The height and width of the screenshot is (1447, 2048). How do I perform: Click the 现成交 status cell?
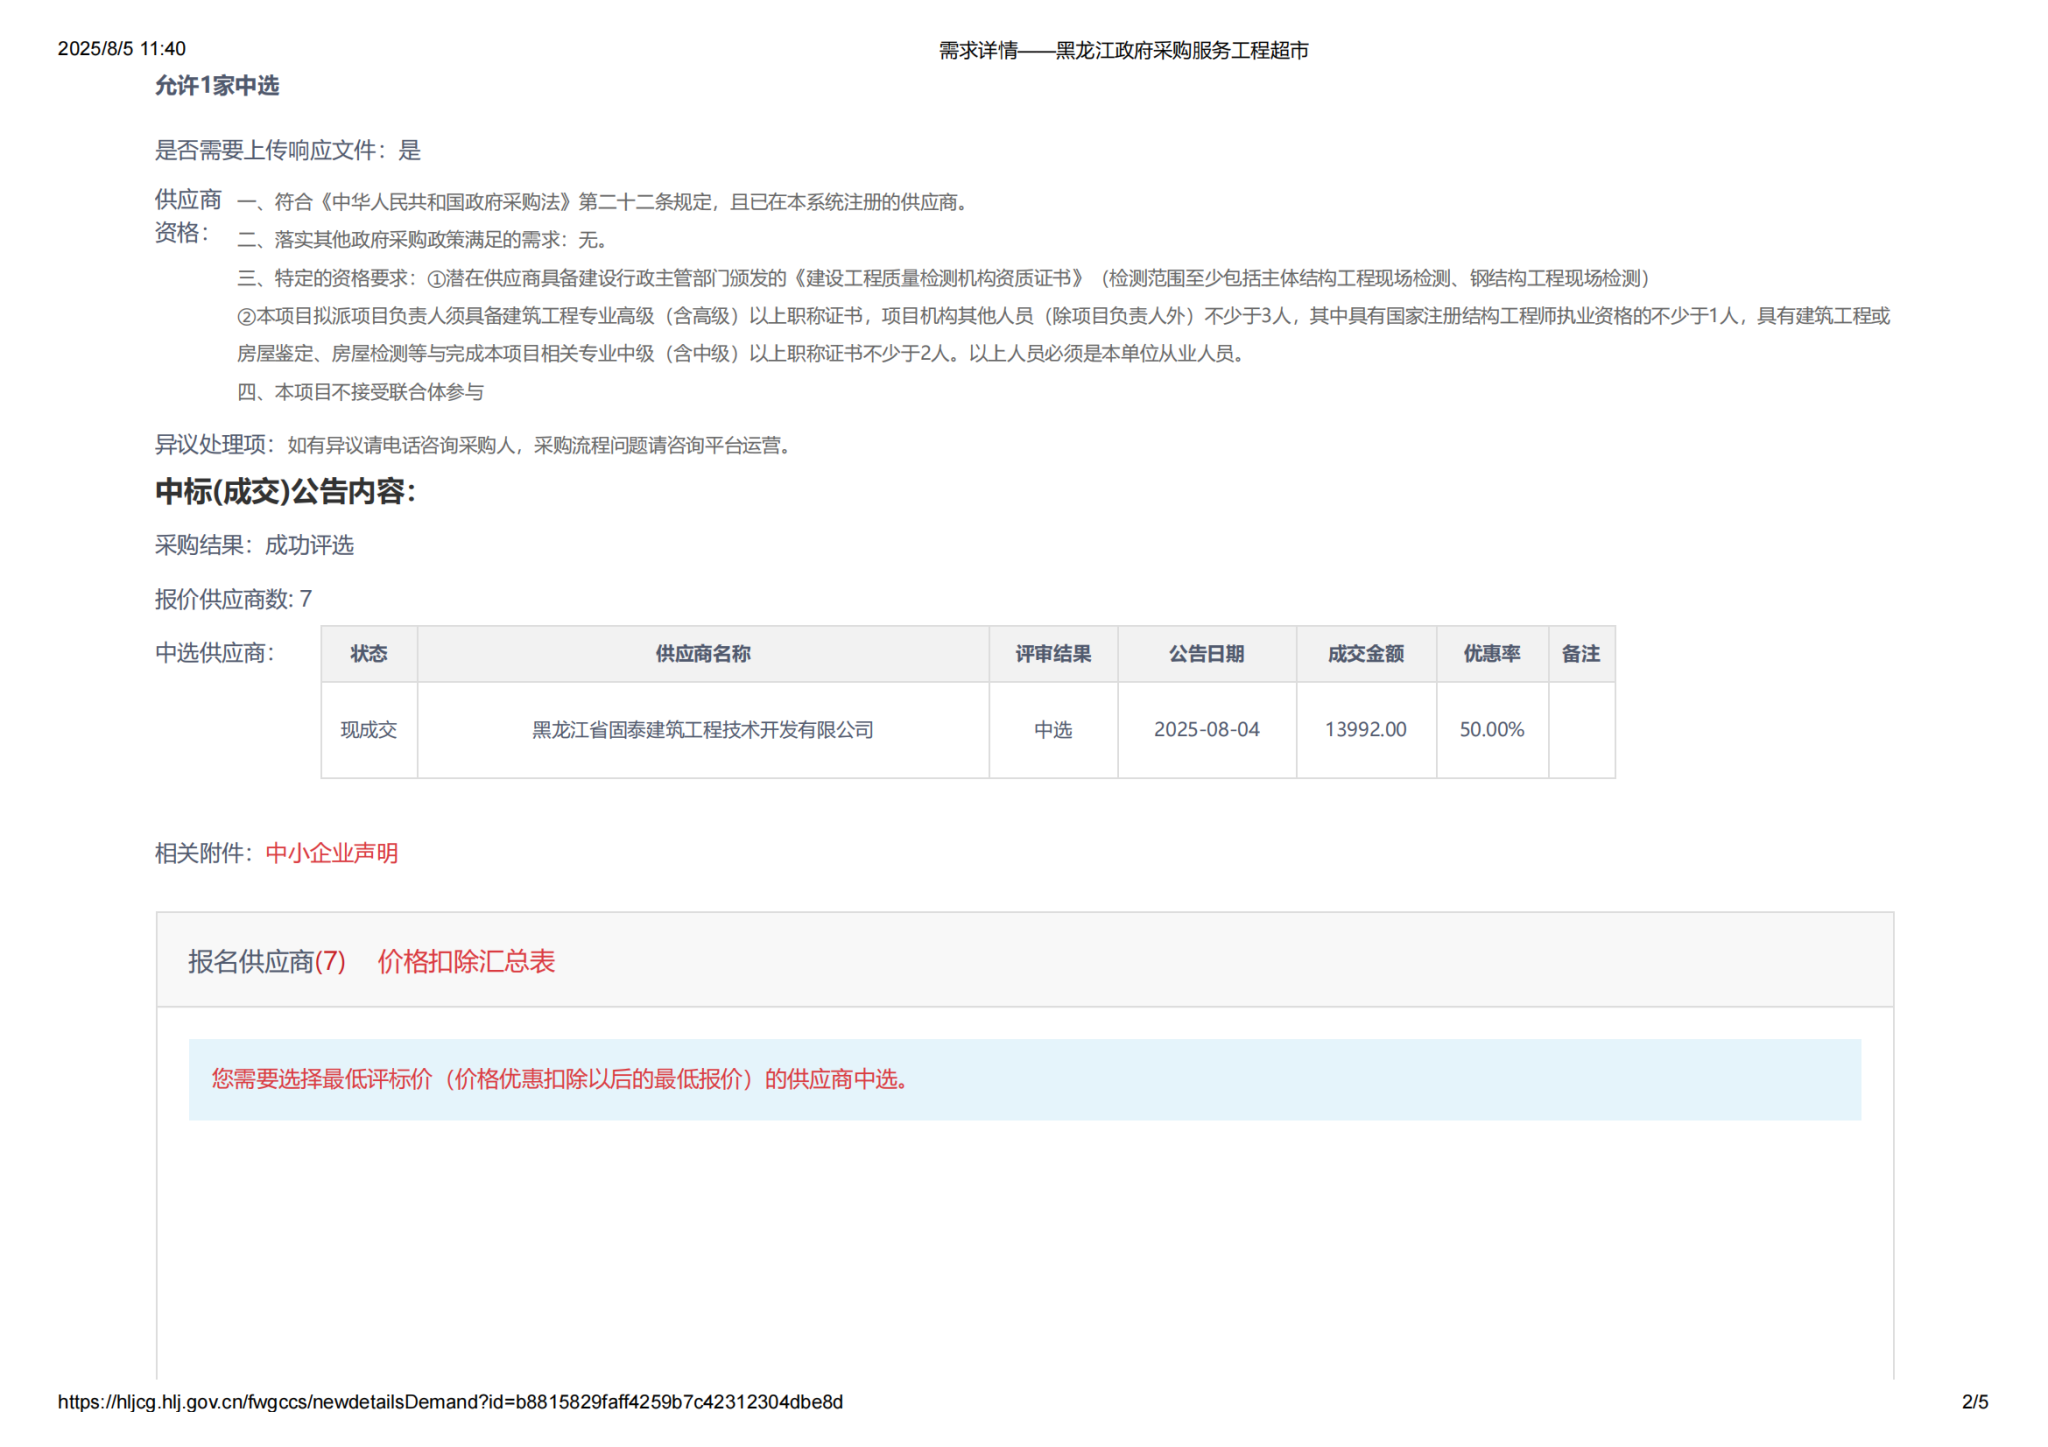coord(368,730)
